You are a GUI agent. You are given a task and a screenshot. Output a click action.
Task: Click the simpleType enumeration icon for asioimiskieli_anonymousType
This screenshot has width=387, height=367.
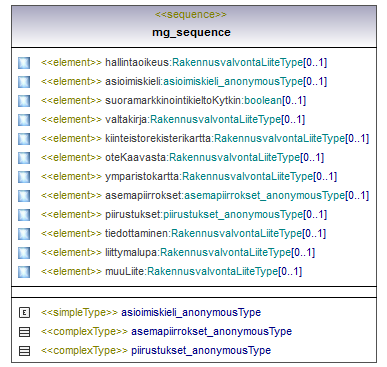pyautogui.click(x=24, y=313)
